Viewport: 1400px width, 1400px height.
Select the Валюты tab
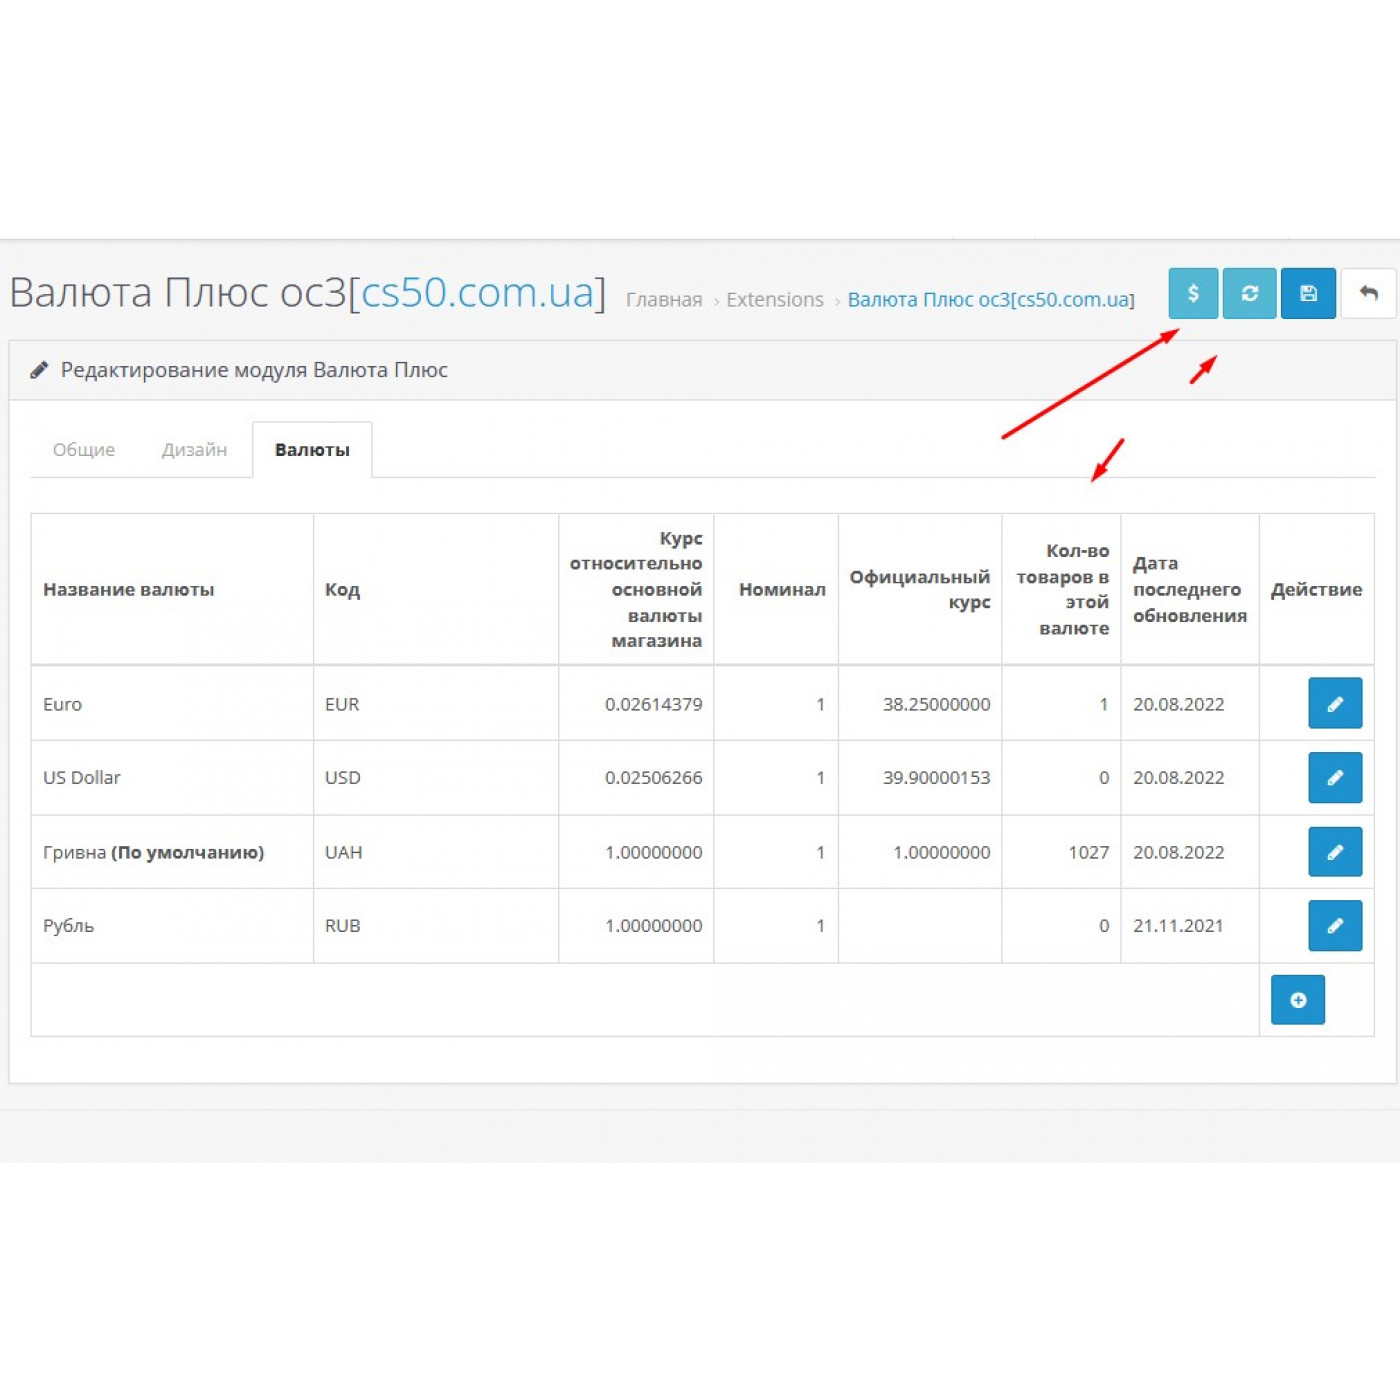click(312, 450)
